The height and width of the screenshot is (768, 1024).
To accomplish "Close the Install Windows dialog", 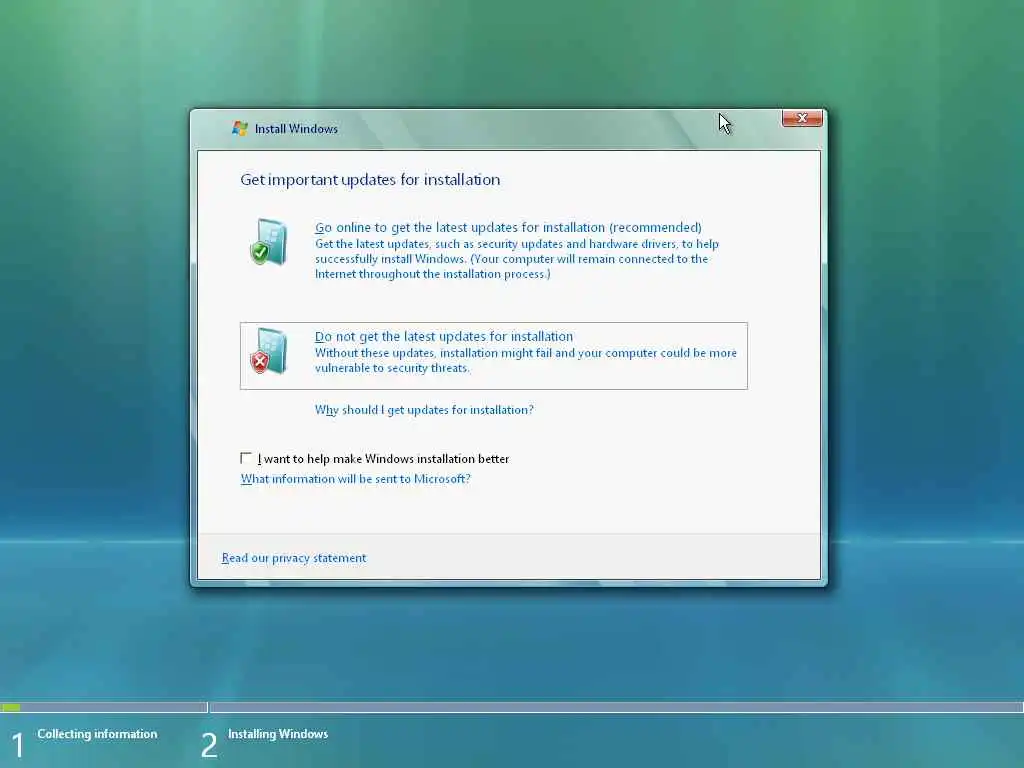I will (802, 118).
